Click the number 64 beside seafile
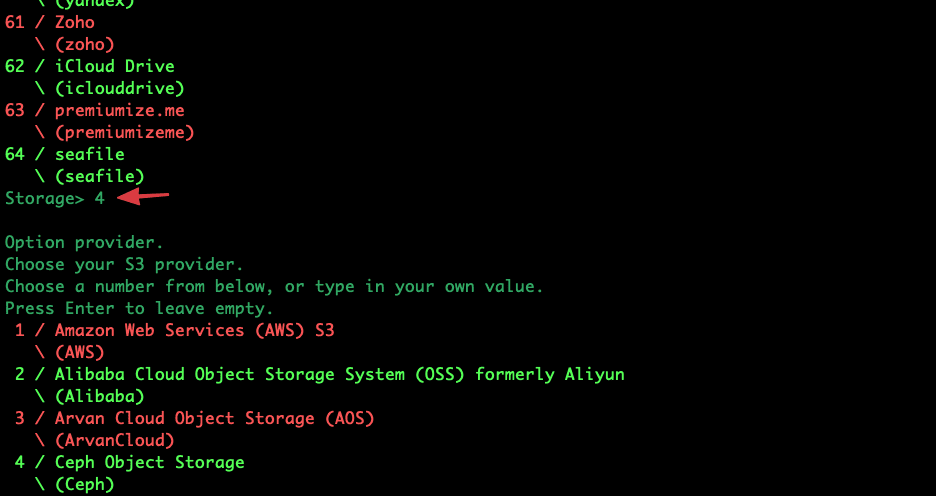 point(14,154)
